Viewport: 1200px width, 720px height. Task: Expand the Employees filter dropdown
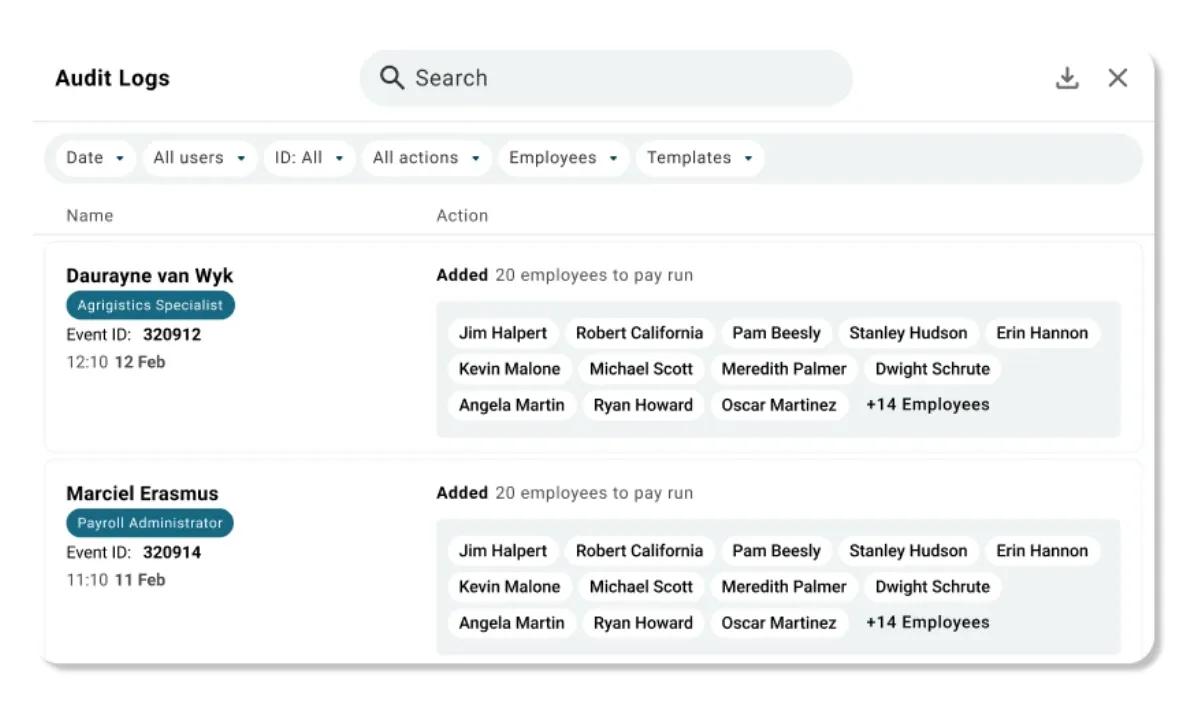[562, 157]
